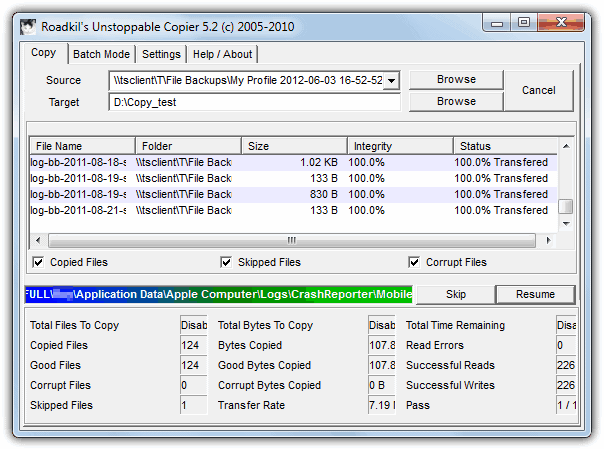Click the Target path input field
The image size is (604, 449).
tap(254, 102)
